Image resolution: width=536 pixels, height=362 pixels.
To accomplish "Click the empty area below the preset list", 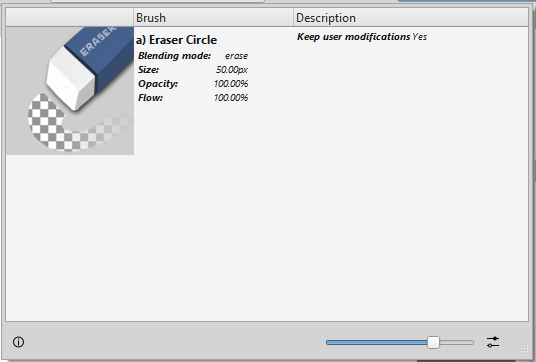I will [267, 238].
